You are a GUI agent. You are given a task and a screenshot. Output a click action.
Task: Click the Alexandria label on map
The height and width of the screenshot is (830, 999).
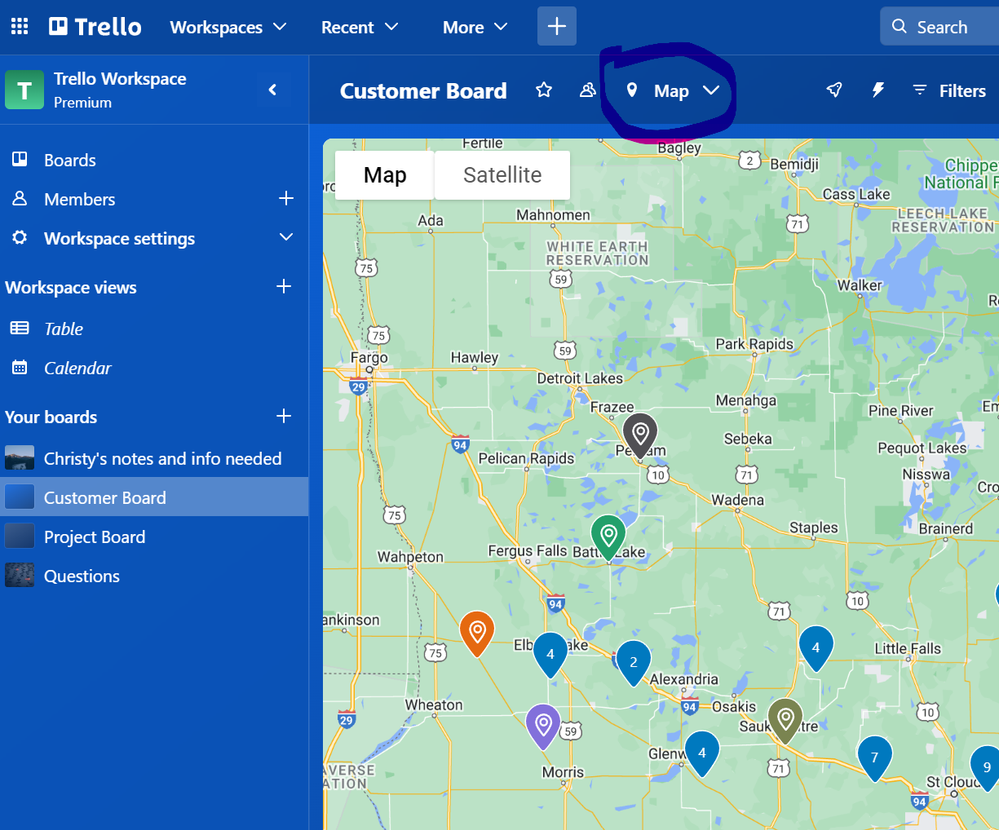coord(684,679)
